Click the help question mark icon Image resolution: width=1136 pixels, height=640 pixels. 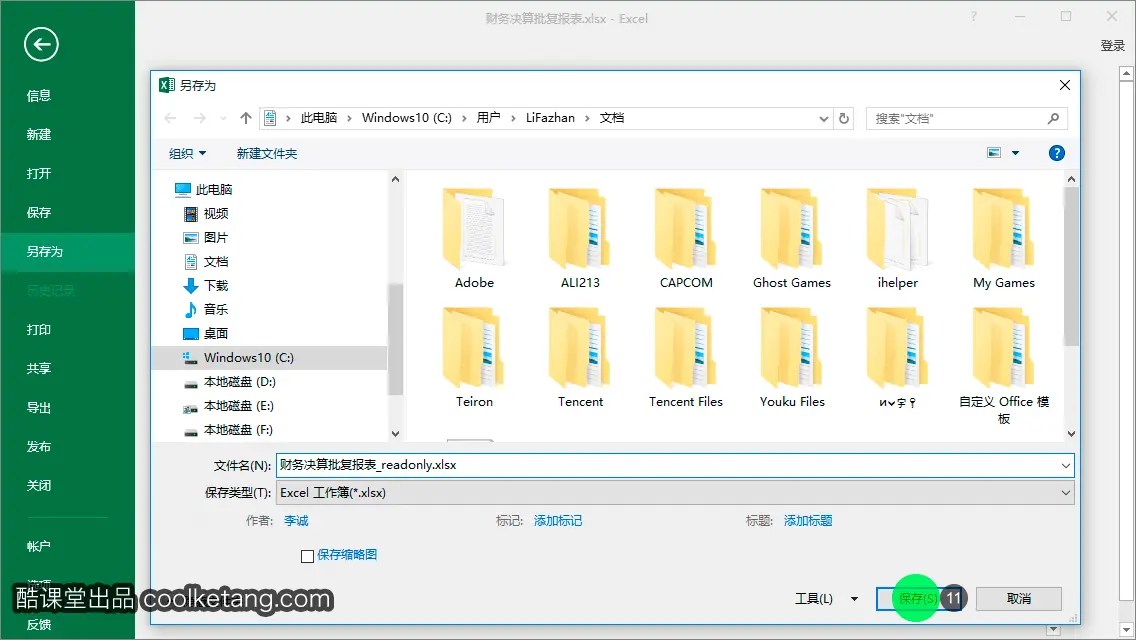click(1056, 153)
